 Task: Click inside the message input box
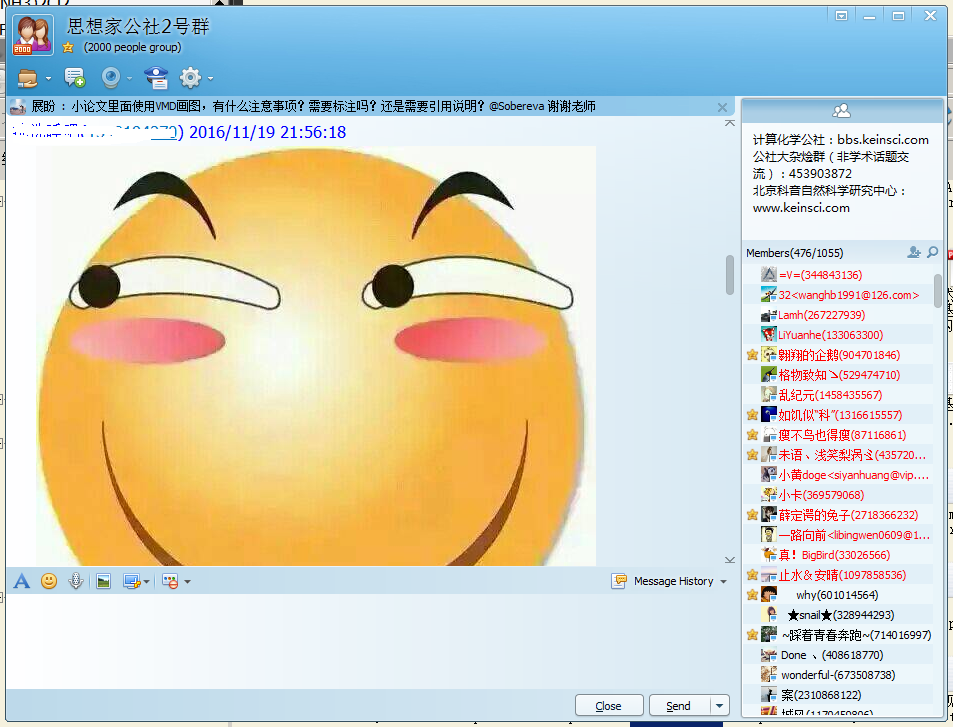pyautogui.click(x=370, y=641)
